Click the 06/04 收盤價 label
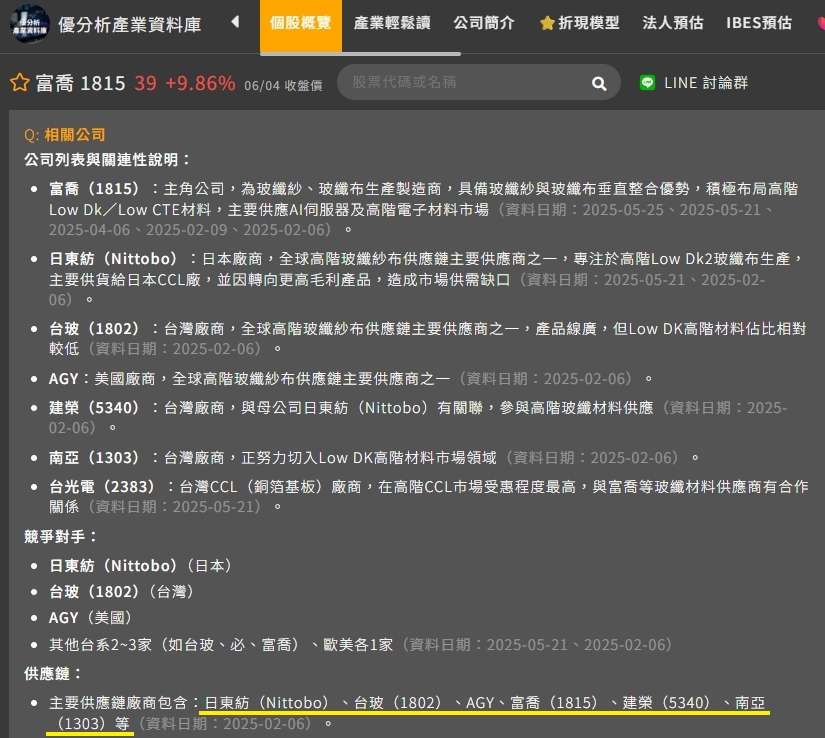This screenshot has height=738, width=825. (283, 86)
